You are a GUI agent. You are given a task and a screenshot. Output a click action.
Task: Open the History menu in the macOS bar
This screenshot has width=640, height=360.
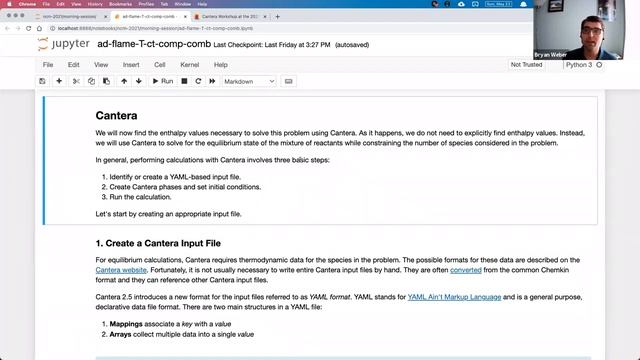tap(95, 4)
